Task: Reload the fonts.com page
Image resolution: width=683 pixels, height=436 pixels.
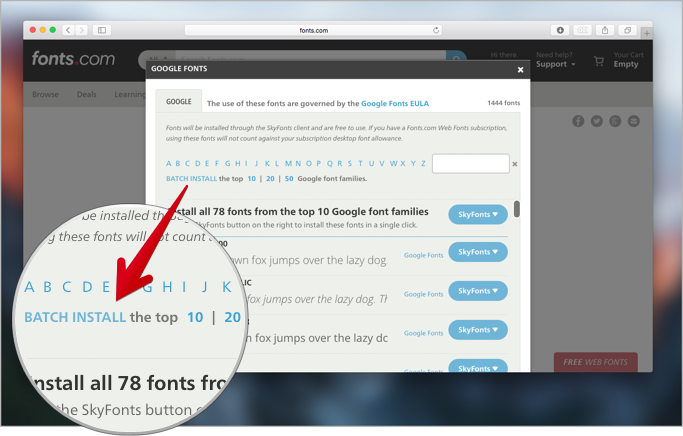Action: pyautogui.click(x=436, y=30)
